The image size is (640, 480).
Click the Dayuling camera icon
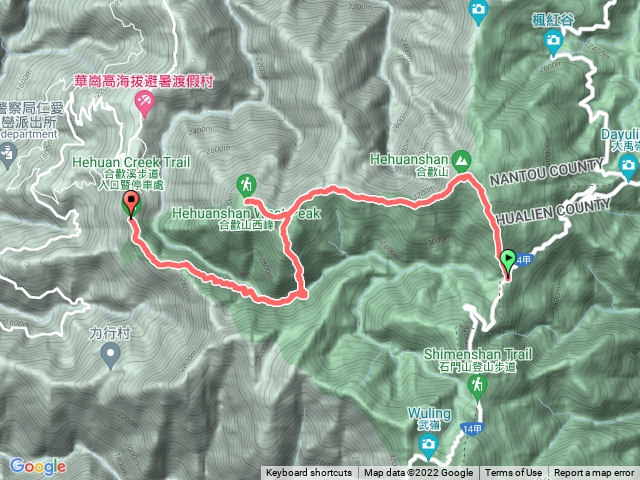click(629, 167)
